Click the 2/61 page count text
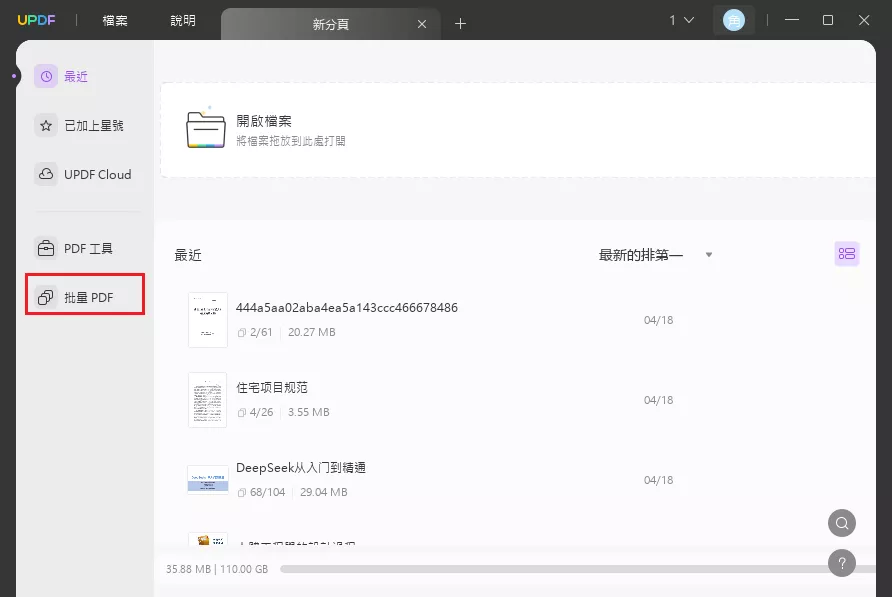This screenshot has width=892, height=597. [261, 332]
